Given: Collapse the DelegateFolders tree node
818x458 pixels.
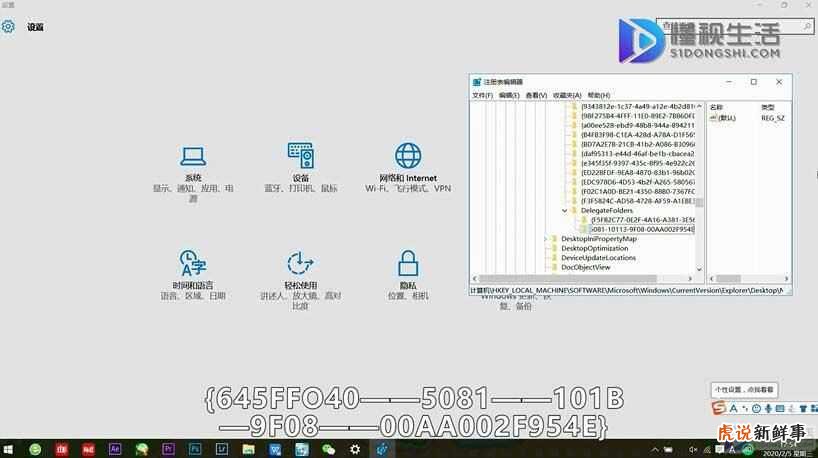Looking at the screenshot, I should pos(564,211).
